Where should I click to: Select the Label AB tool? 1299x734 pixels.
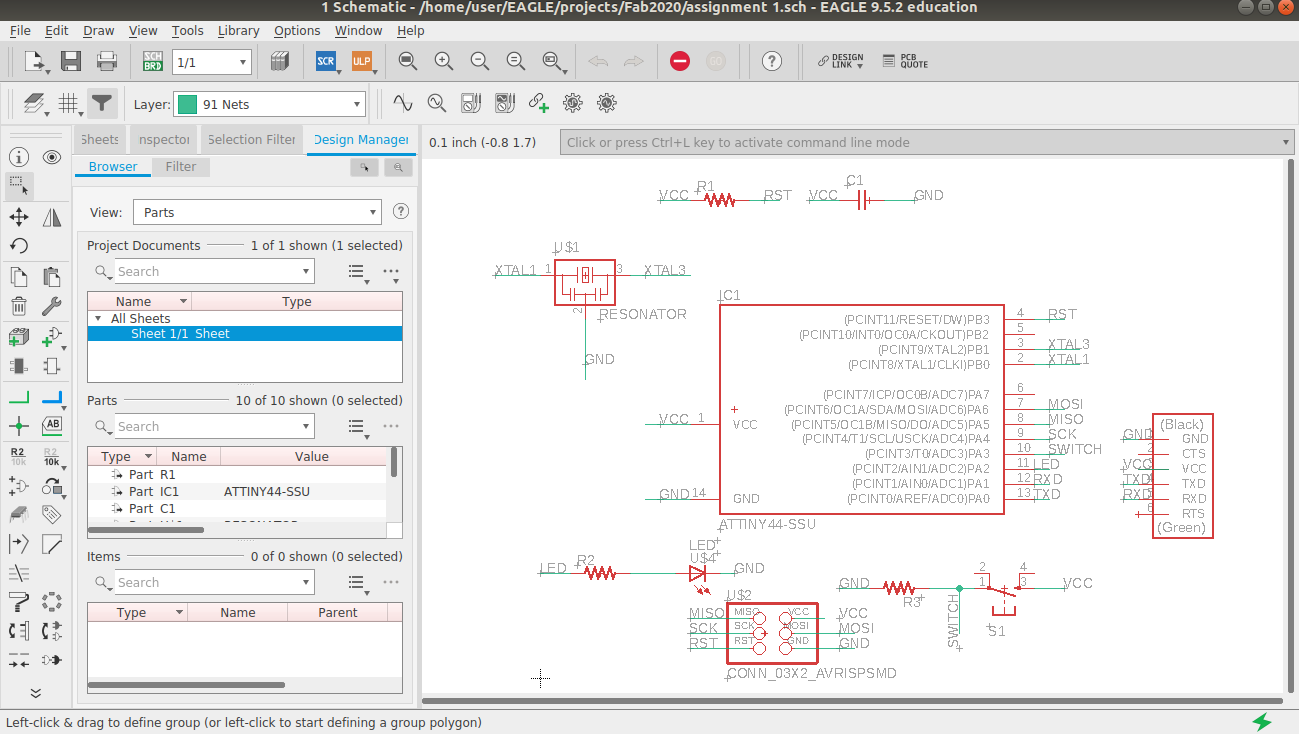[x=52, y=426]
